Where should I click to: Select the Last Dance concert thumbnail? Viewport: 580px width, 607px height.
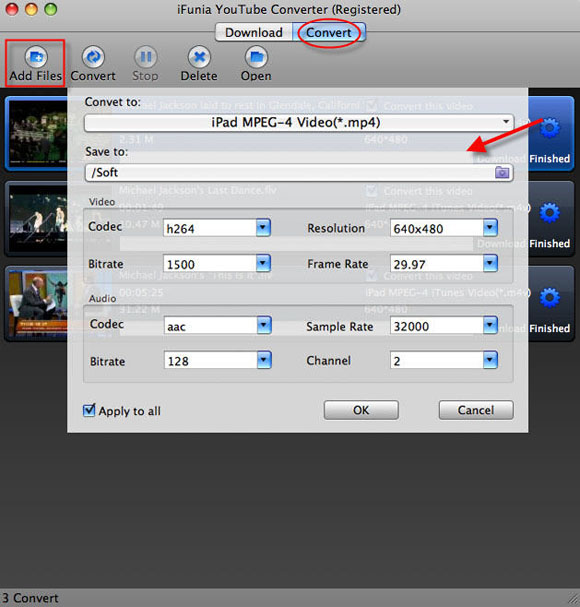tap(38, 219)
